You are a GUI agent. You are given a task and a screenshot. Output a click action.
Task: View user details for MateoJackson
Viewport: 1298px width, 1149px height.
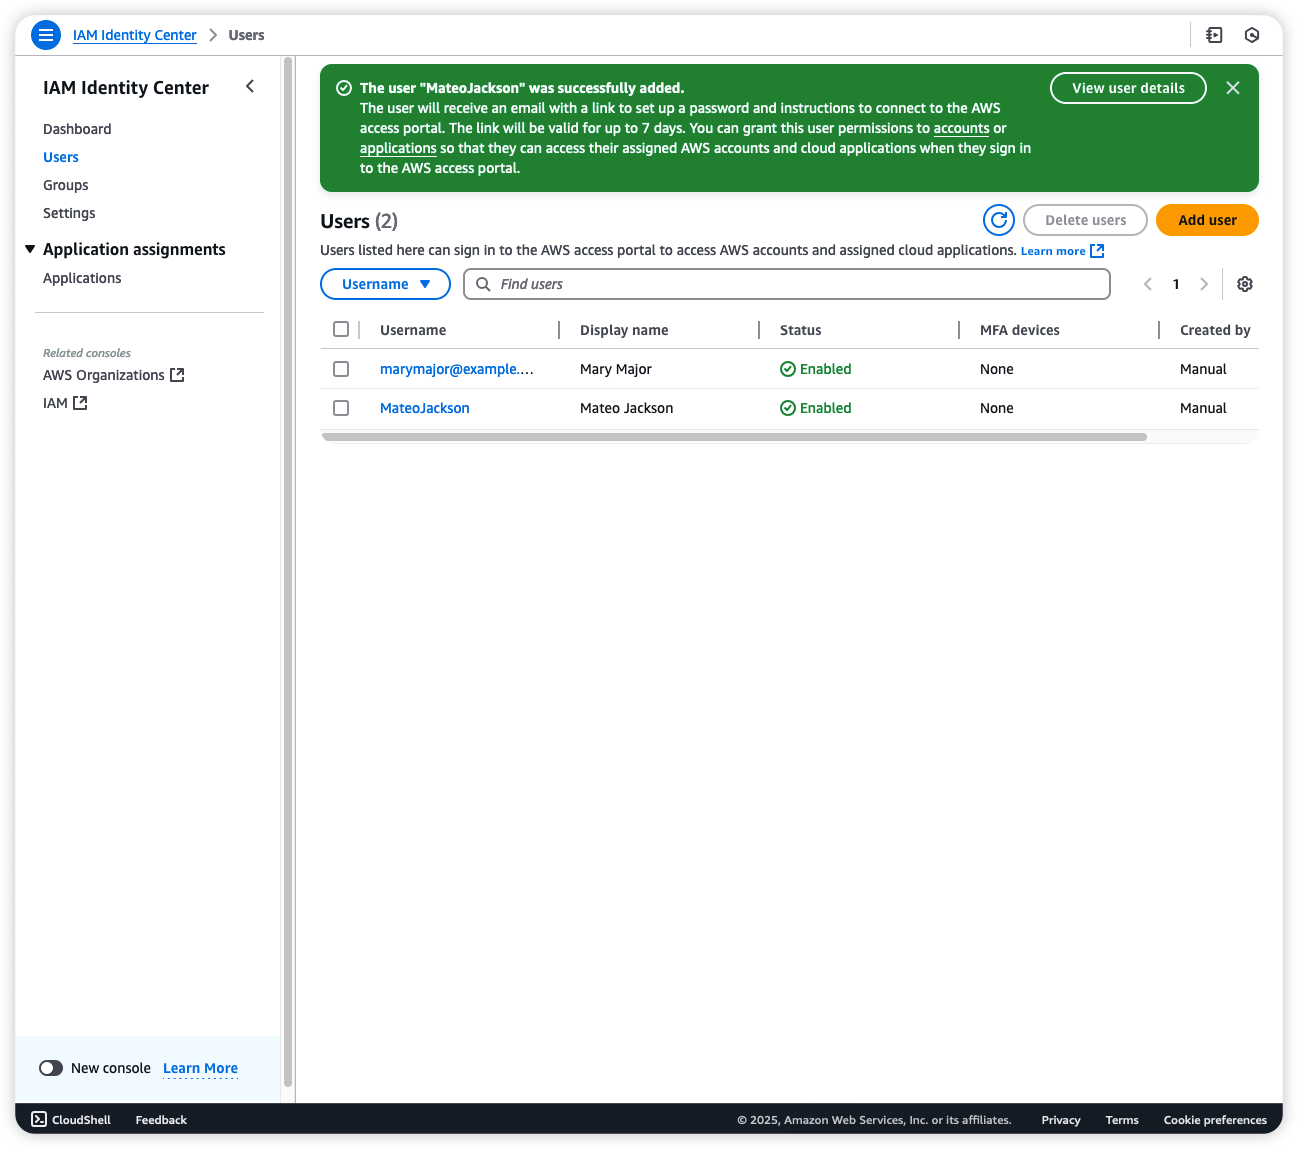tap(1128, 87)
